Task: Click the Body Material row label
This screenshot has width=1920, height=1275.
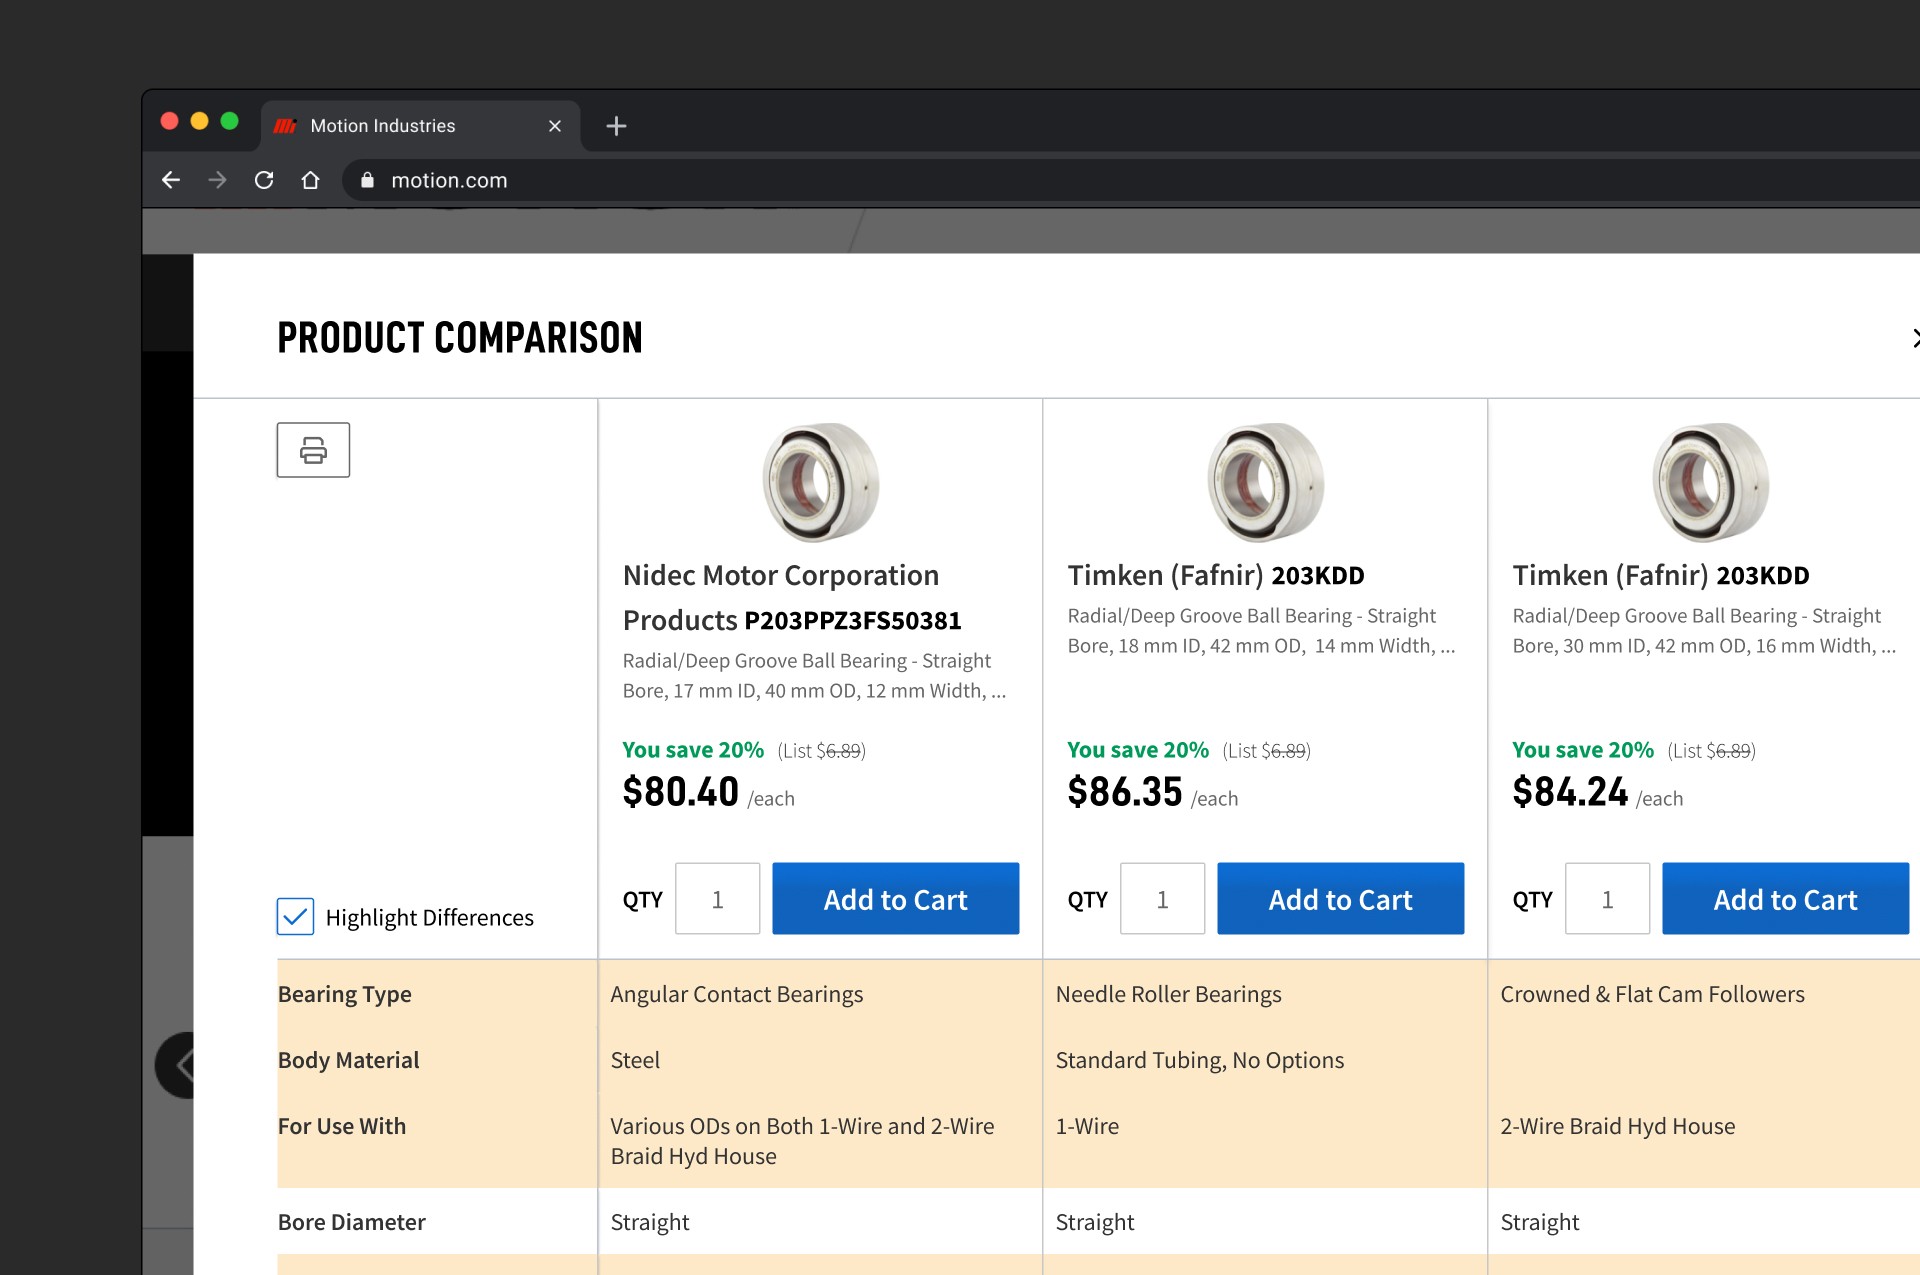Action: coord(349,1060)
